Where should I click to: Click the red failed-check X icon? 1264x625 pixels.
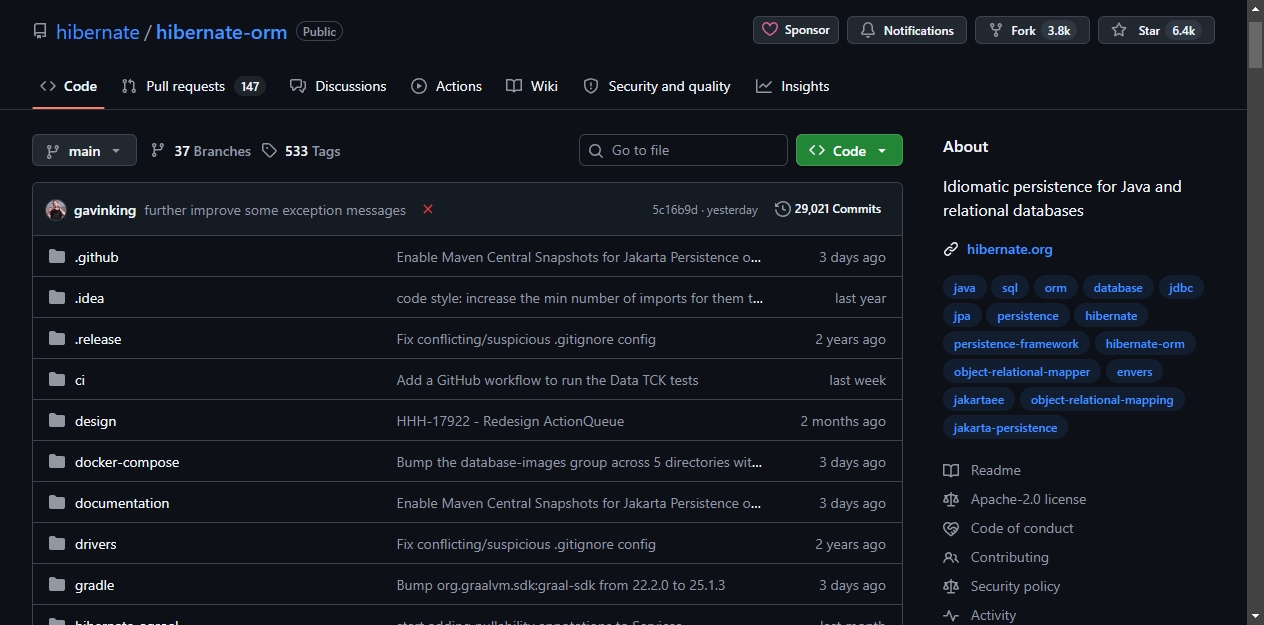click(428, 209)
